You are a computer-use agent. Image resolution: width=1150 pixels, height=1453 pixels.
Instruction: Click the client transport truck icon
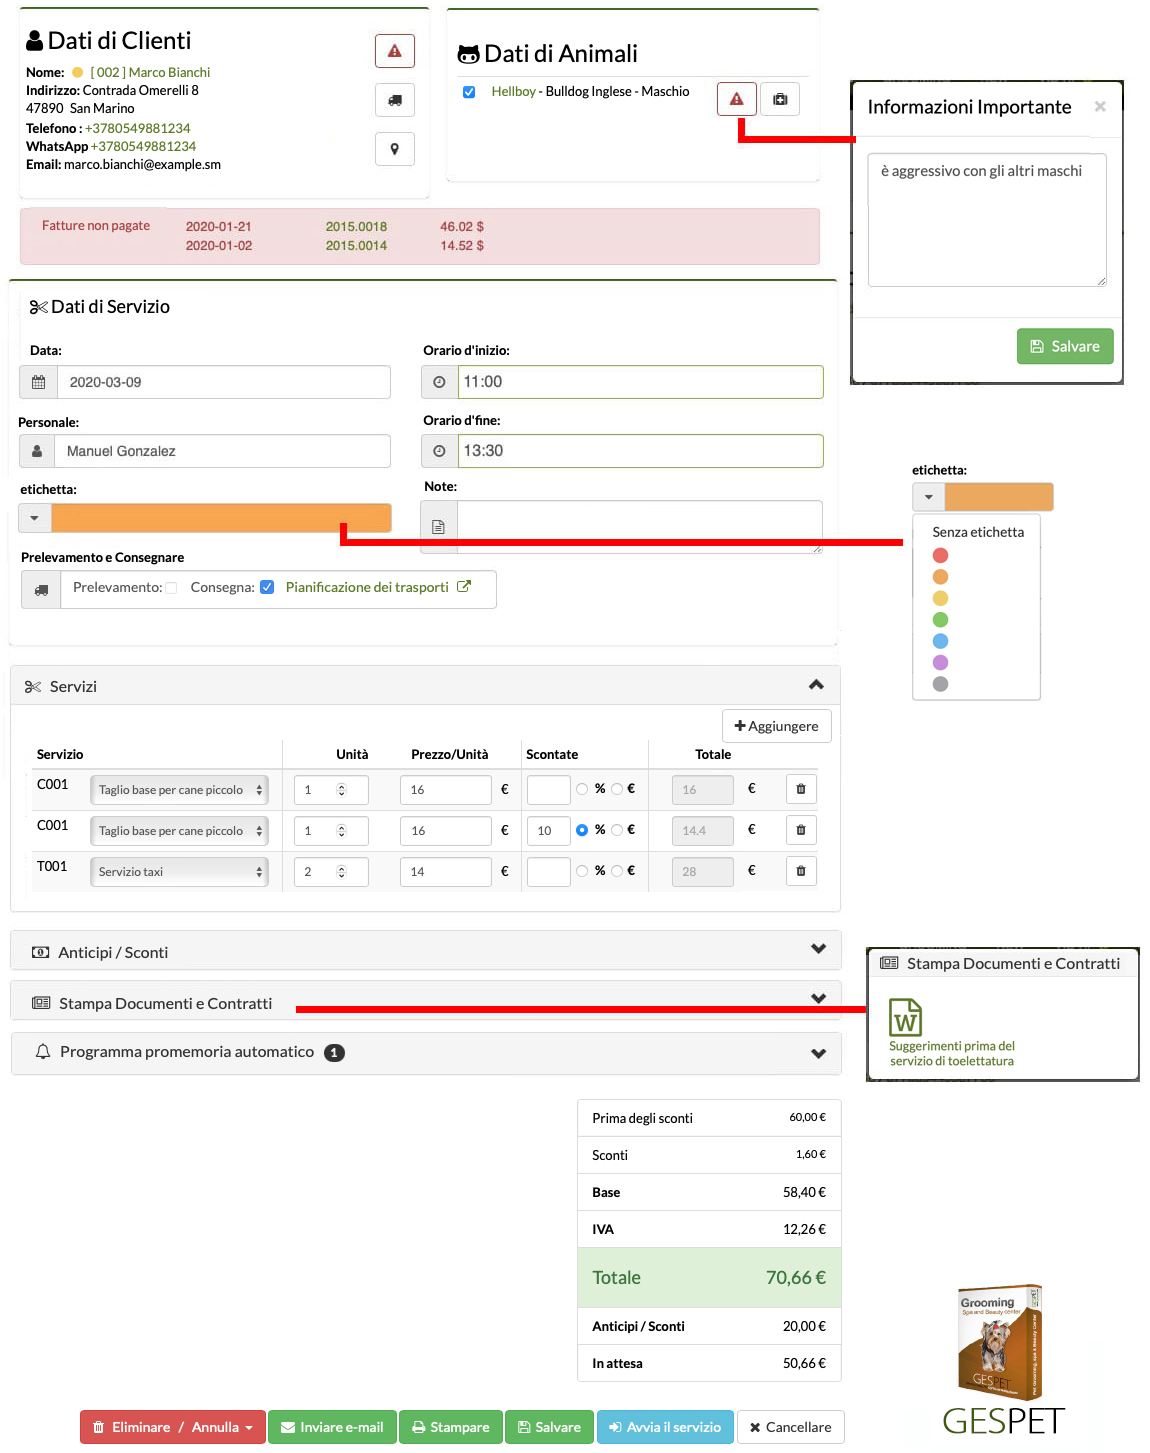395,100
